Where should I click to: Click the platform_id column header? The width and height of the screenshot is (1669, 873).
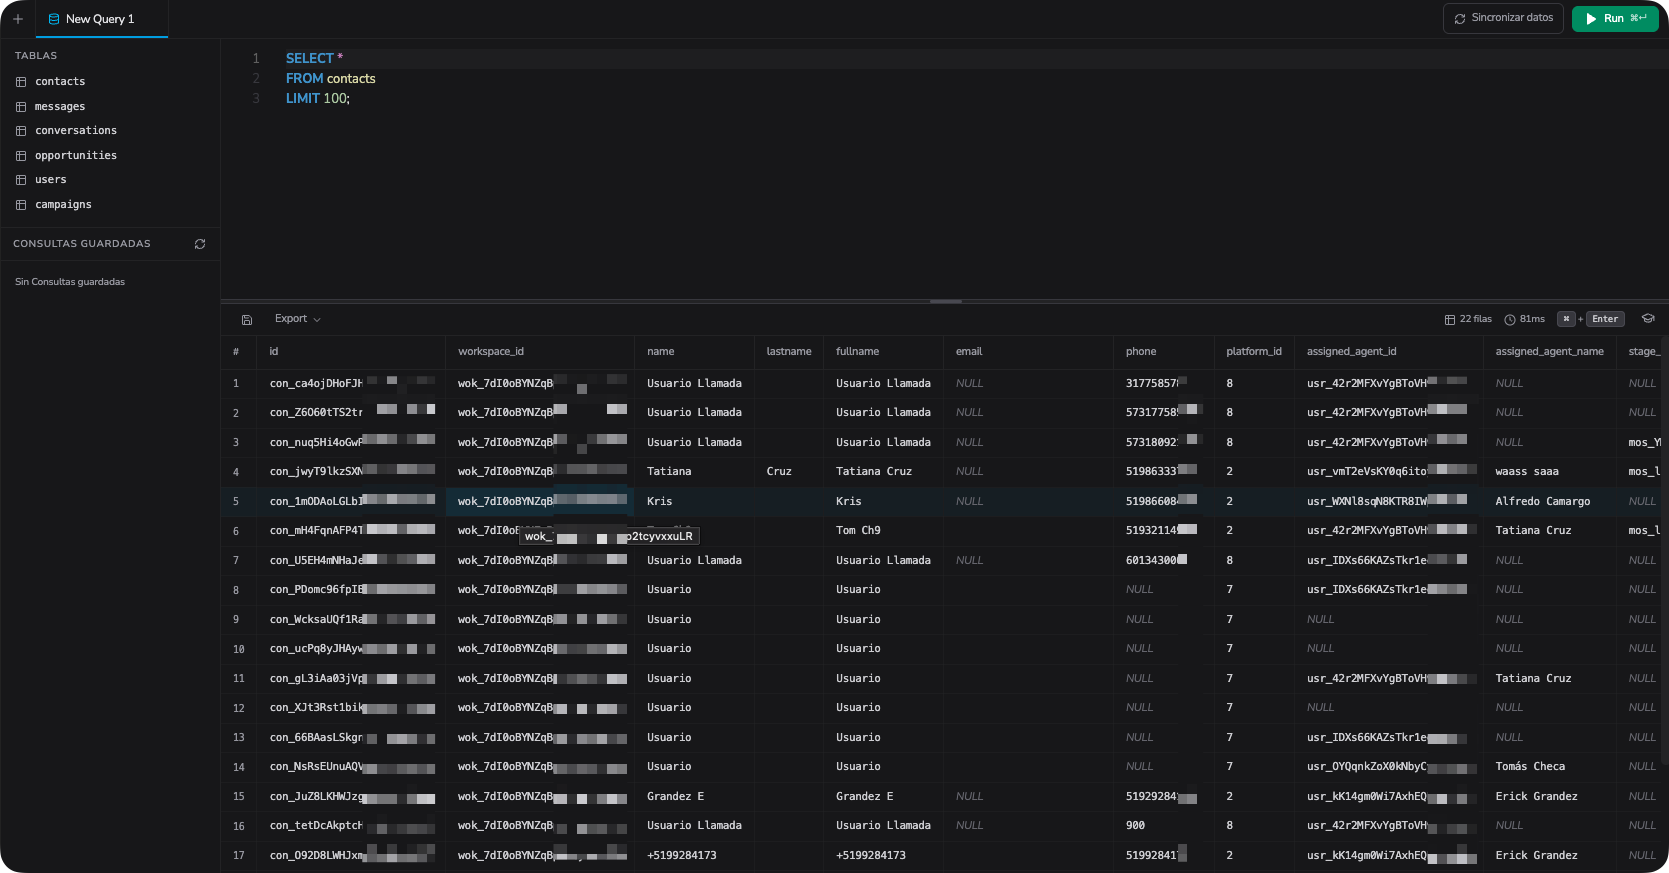(x=1254, y=352)
